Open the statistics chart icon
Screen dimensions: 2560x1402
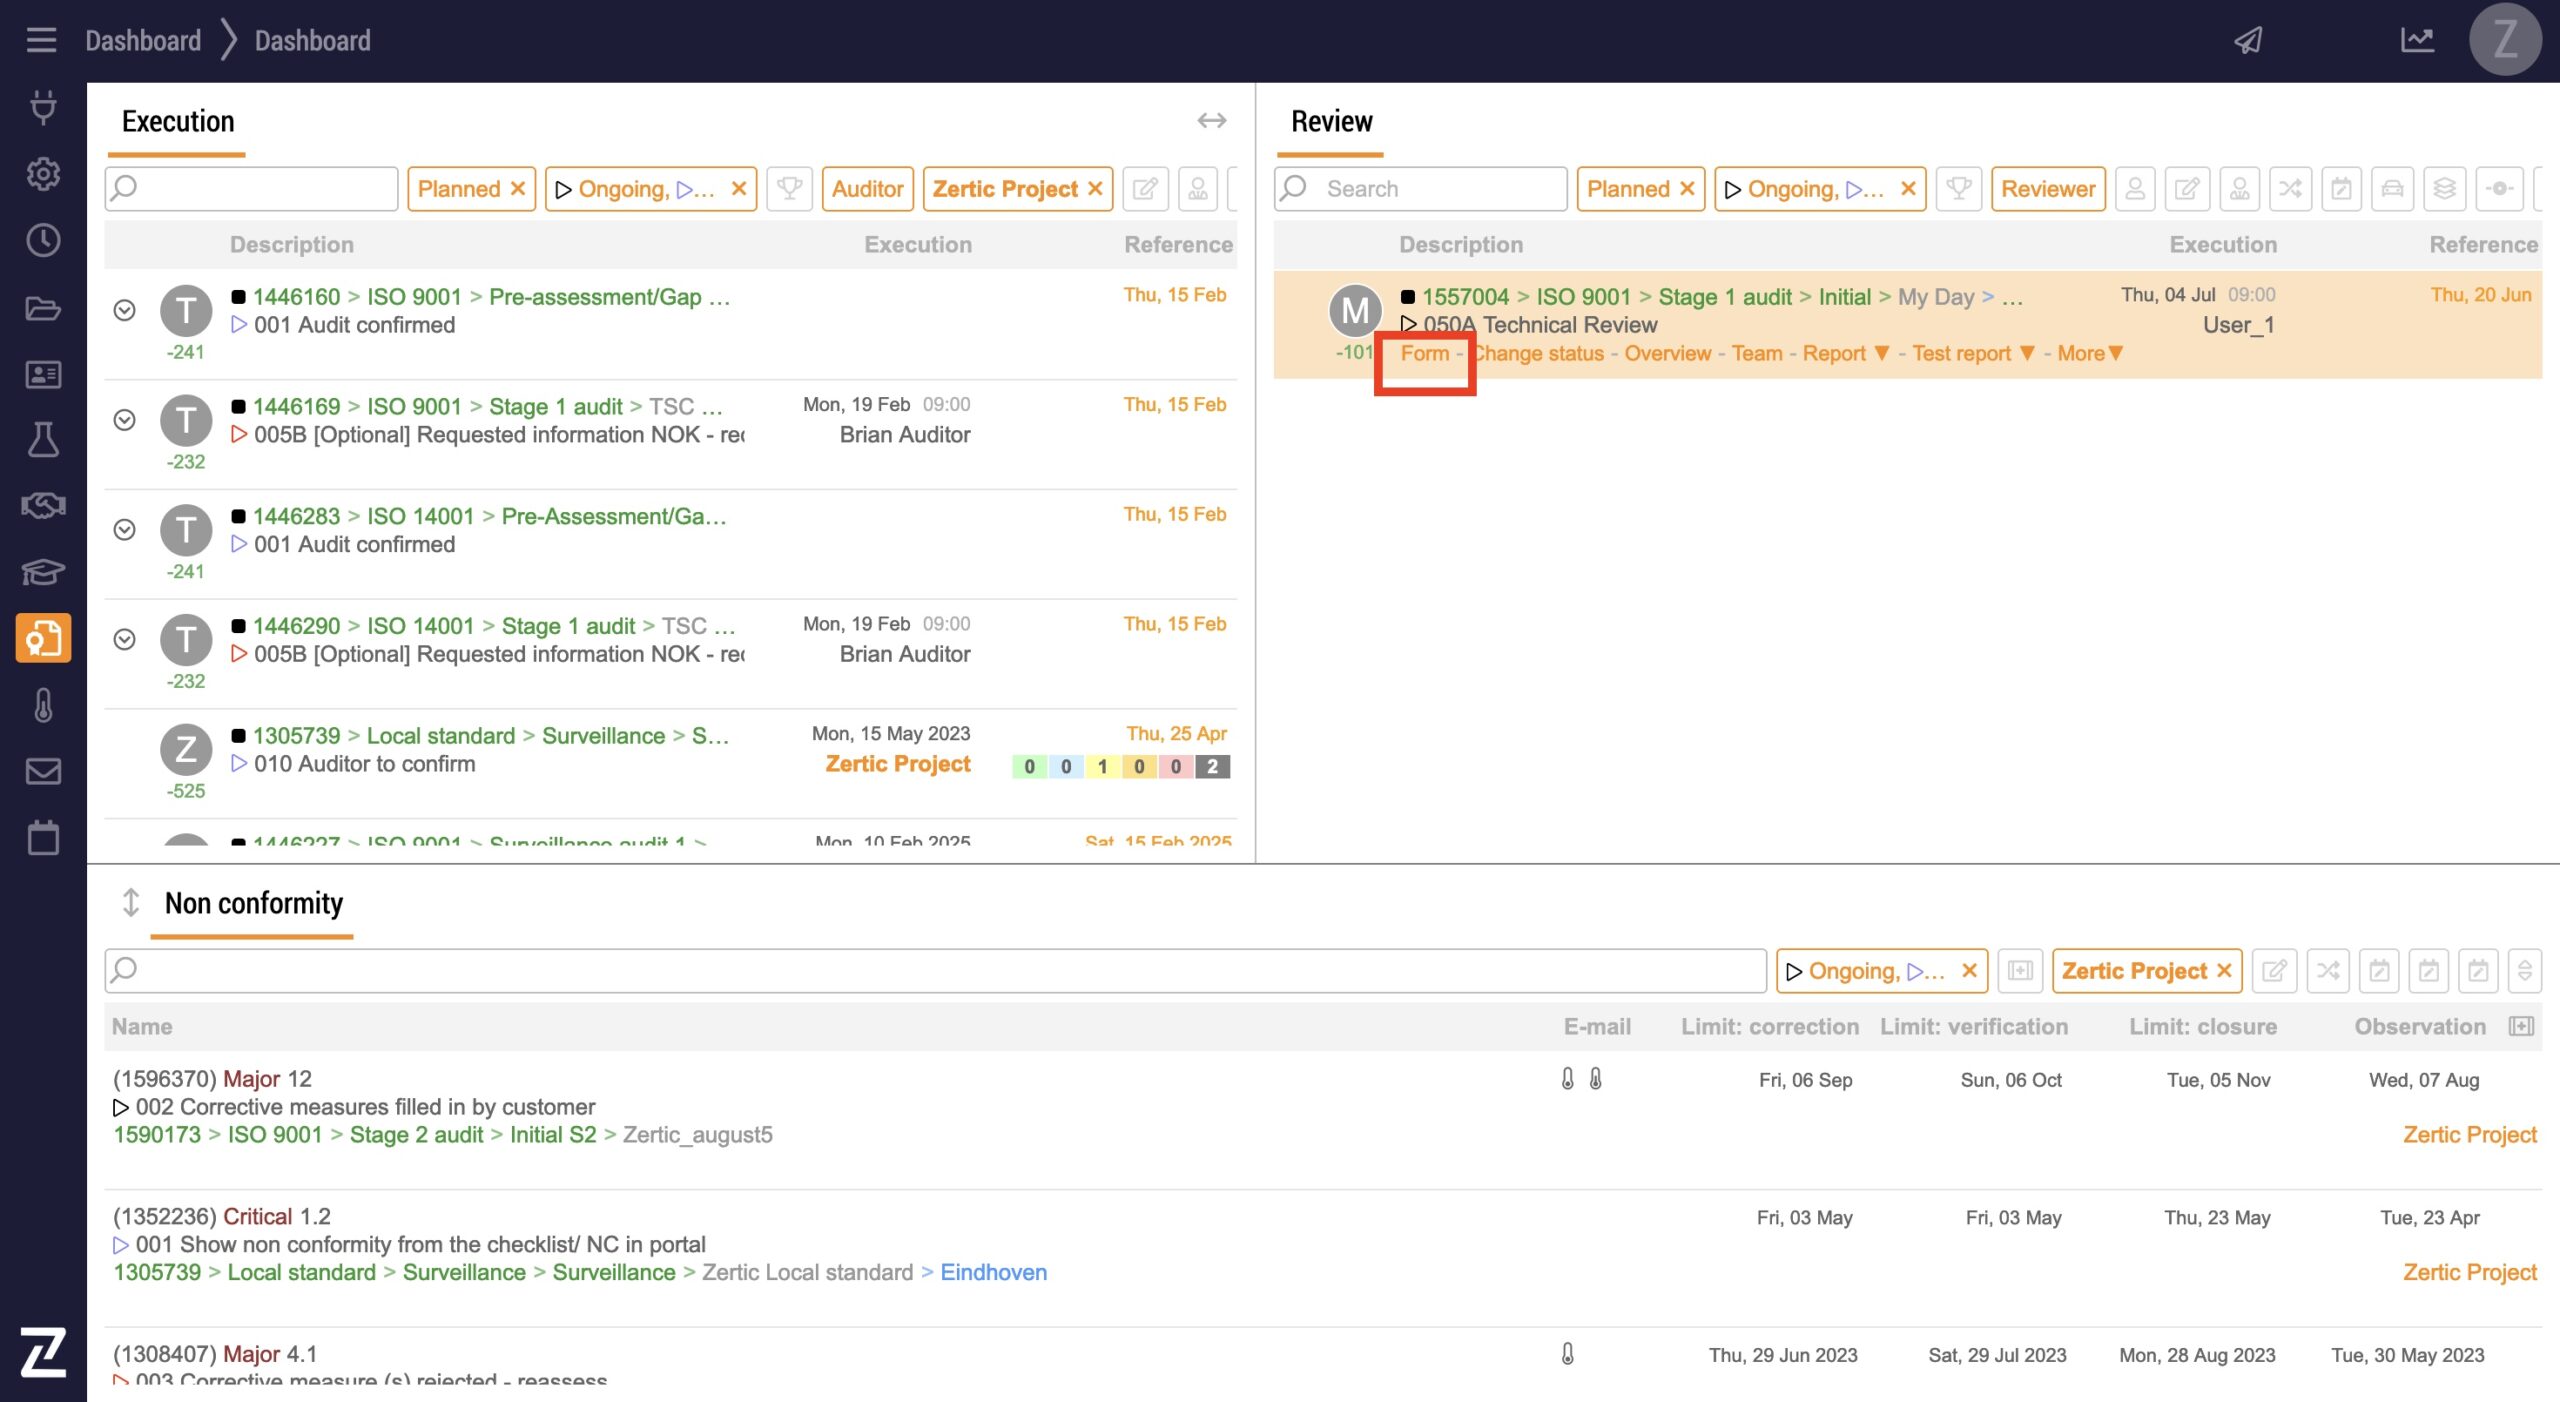(2416, 40)
